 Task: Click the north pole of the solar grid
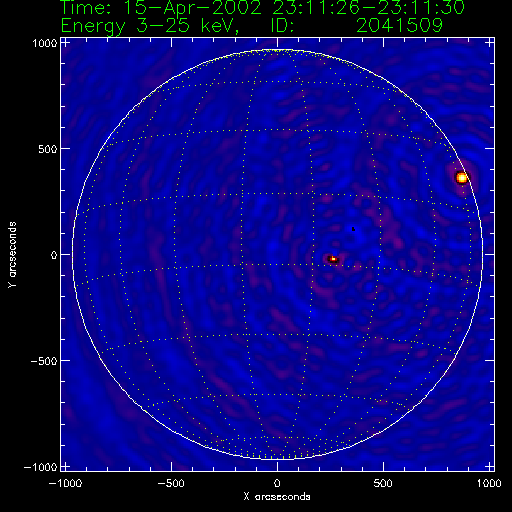277,51
